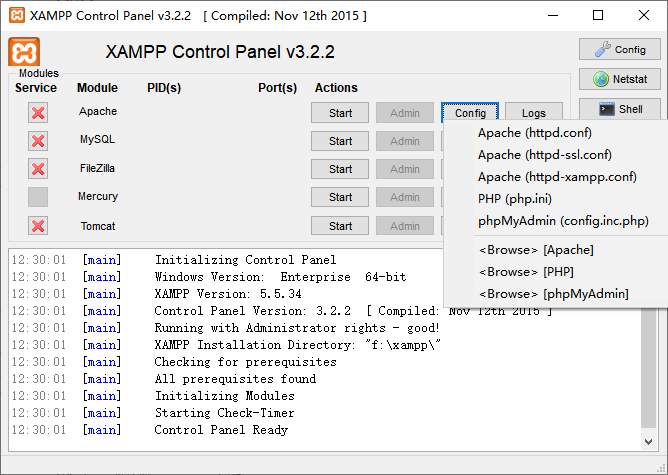Click the Admin button for Mercury
668x475 pixels.
[405, 197]
